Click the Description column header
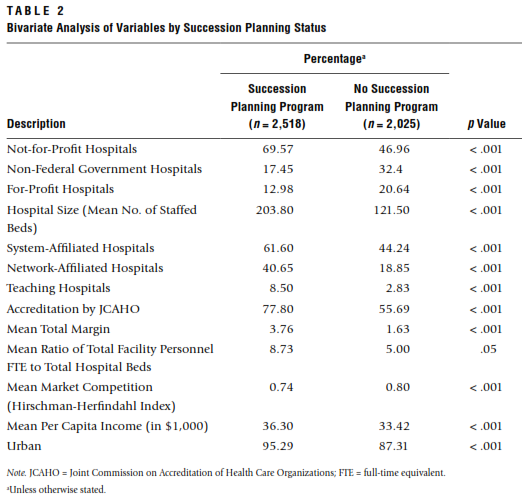This screenshot has width=522, height=500. click(36, 124)
